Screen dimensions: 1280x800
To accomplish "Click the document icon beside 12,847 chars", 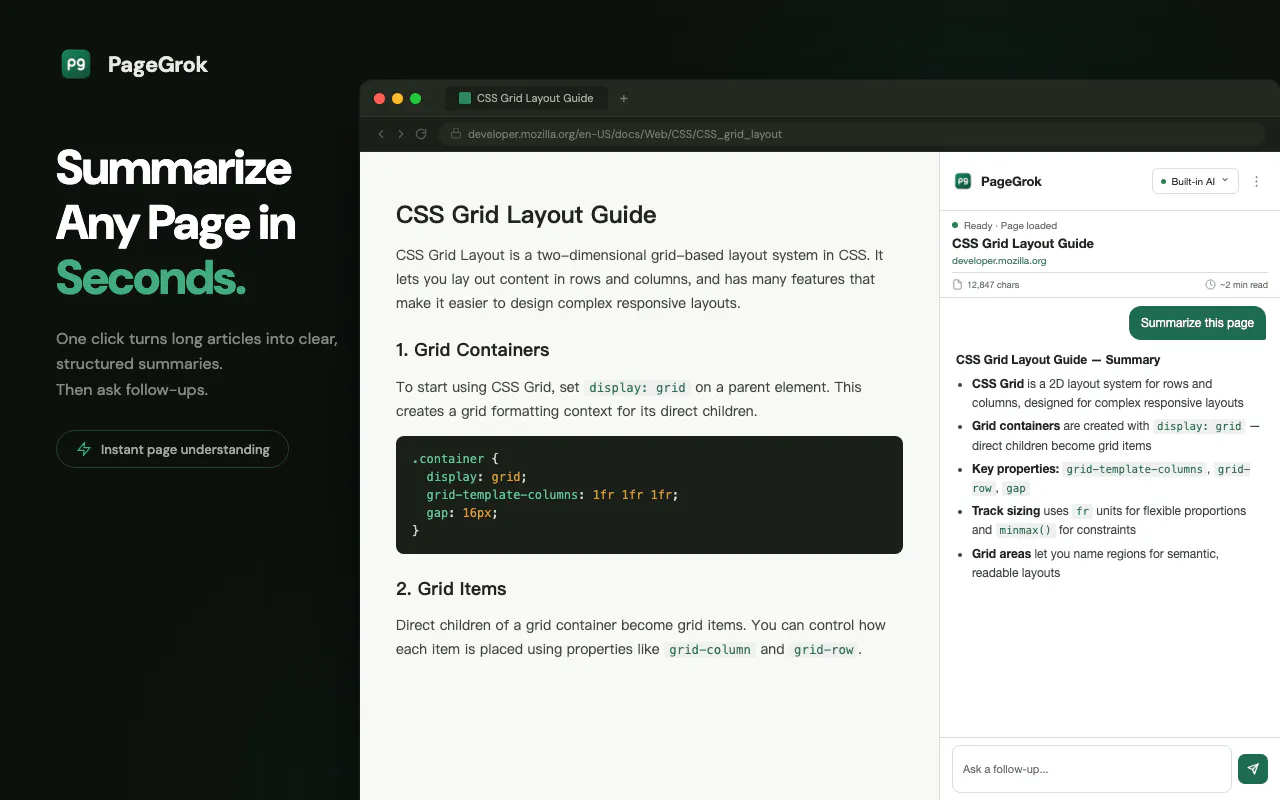I will point(958,285).
